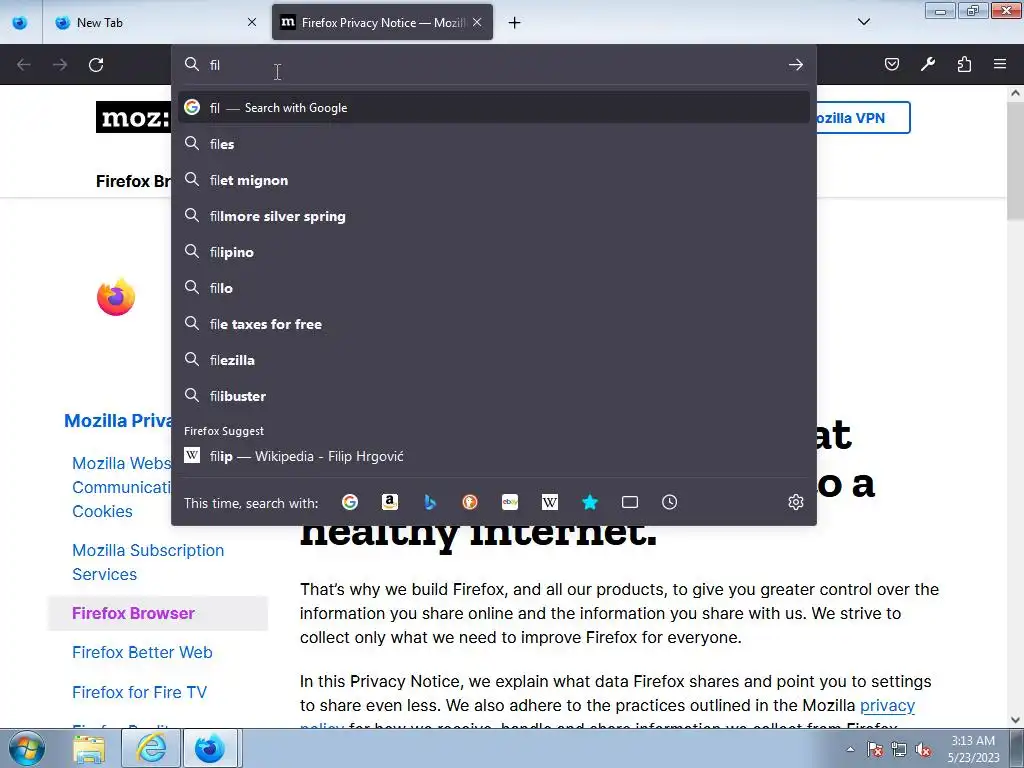Click the Firefox taskbar button
1024x768 pixels.
(x=210, y=749)
